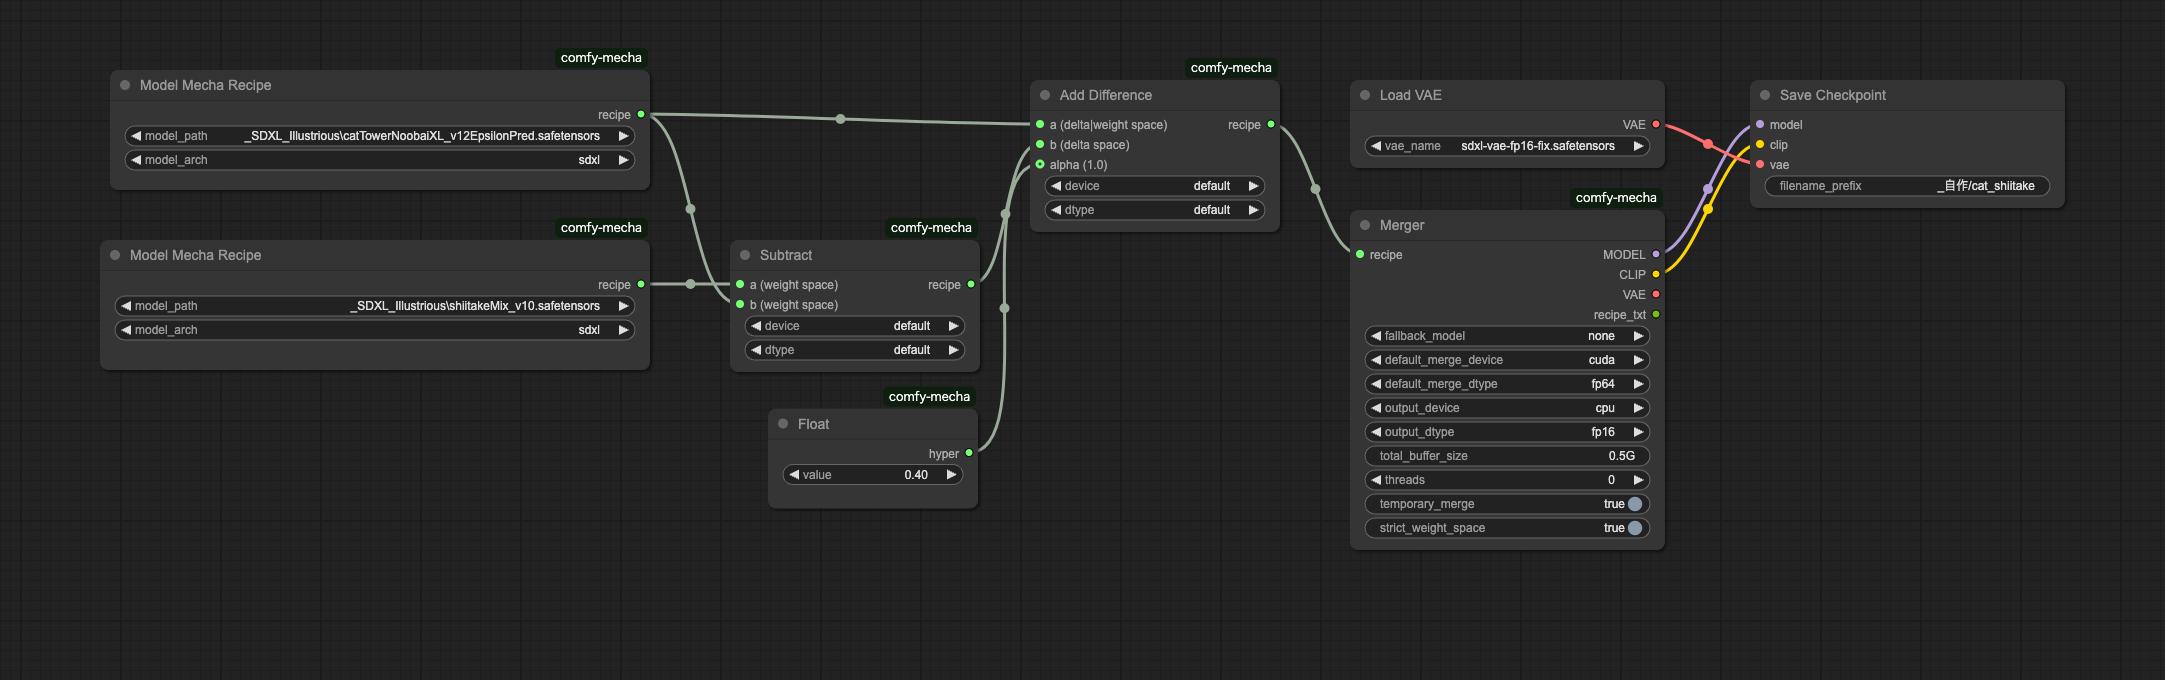Select the Add Difference node title text

(1105, 95)
